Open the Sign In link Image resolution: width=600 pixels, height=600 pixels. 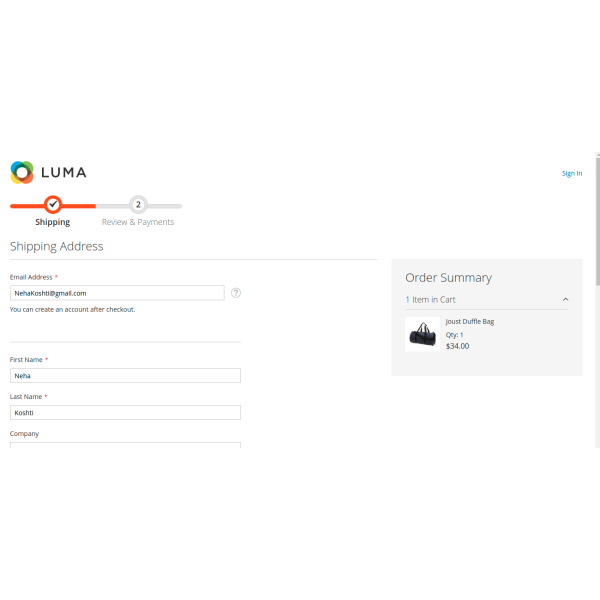tap(571, 173)
